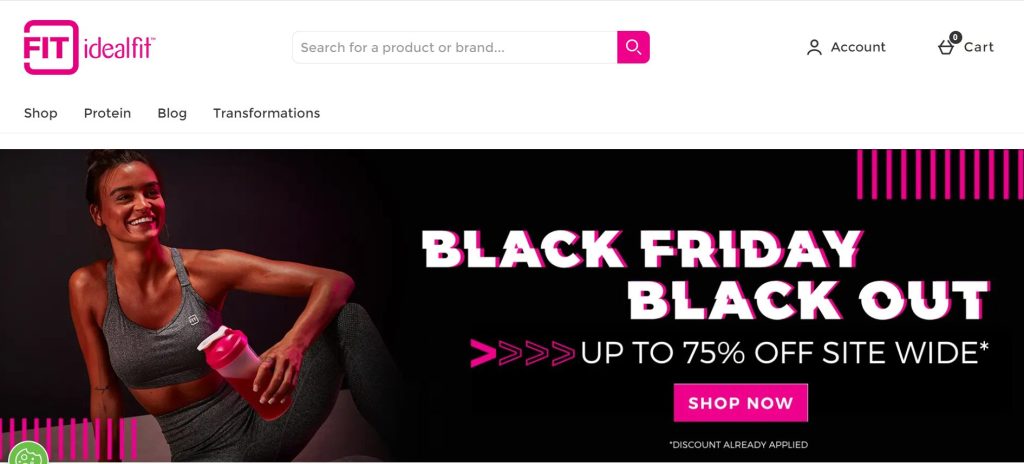This screenshot has width=1024, height=464.
Task: Open the Cart text link
Action: 978,47
